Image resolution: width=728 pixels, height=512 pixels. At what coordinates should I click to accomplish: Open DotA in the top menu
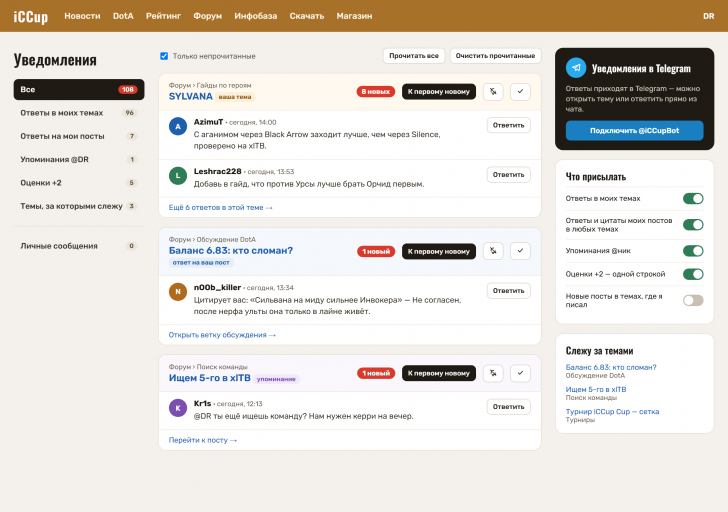123,16
